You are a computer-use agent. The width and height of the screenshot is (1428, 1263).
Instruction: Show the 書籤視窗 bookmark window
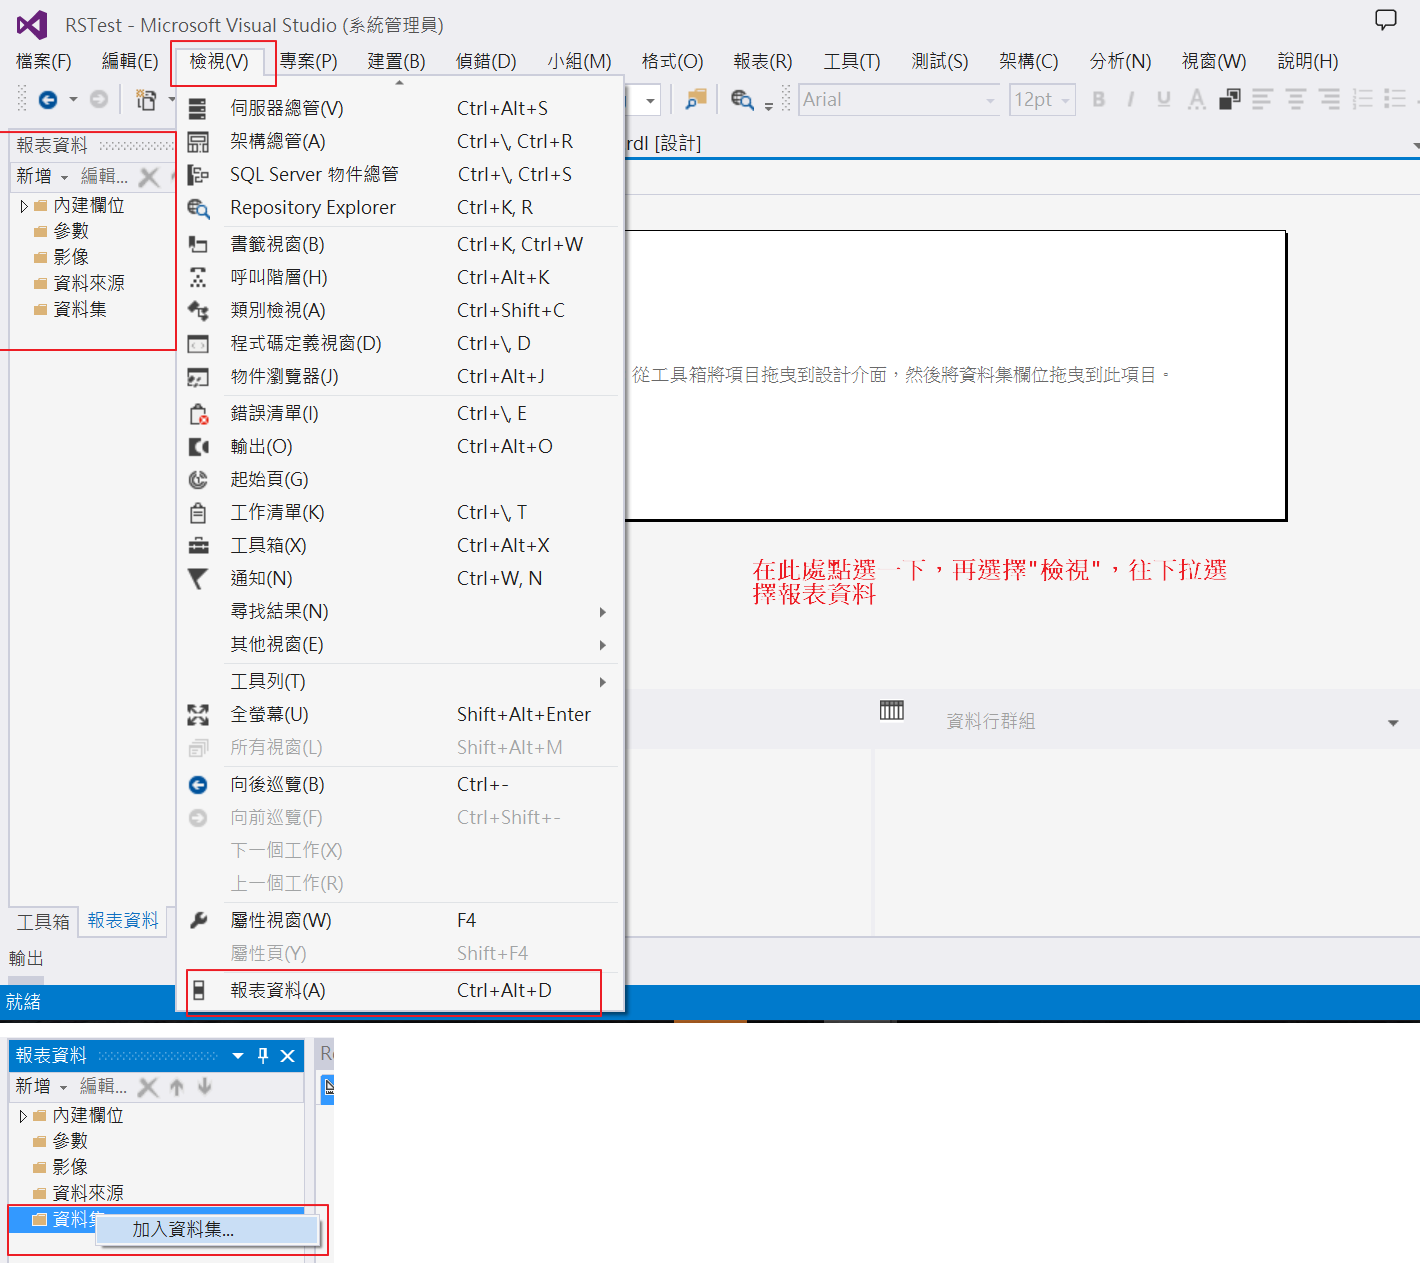click(x=400, y=244)
